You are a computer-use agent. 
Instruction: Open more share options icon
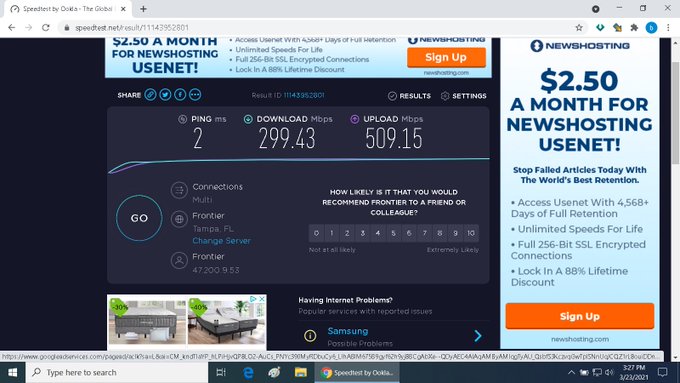[x=195, y=95]
